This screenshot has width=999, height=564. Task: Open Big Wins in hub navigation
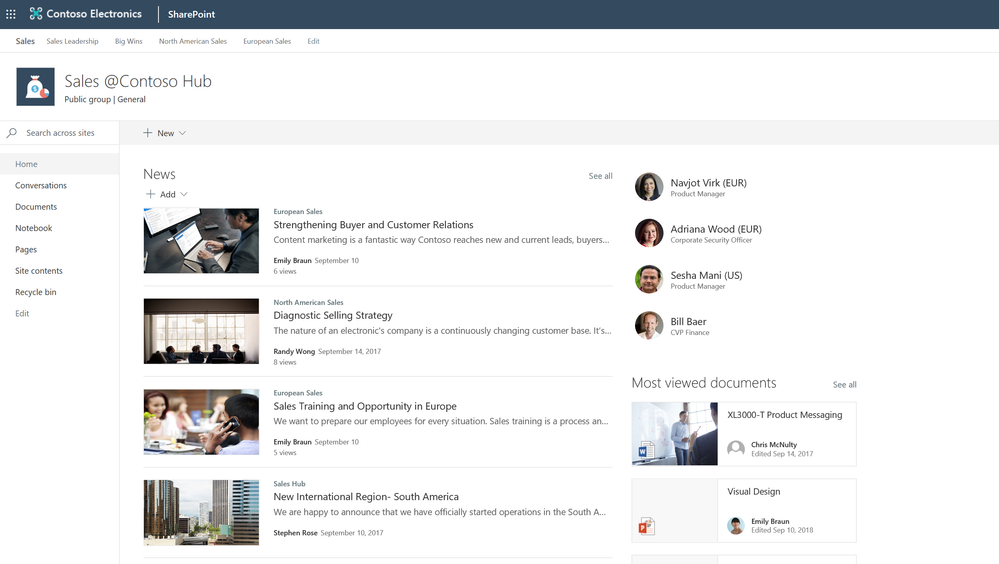coord(129,41)
